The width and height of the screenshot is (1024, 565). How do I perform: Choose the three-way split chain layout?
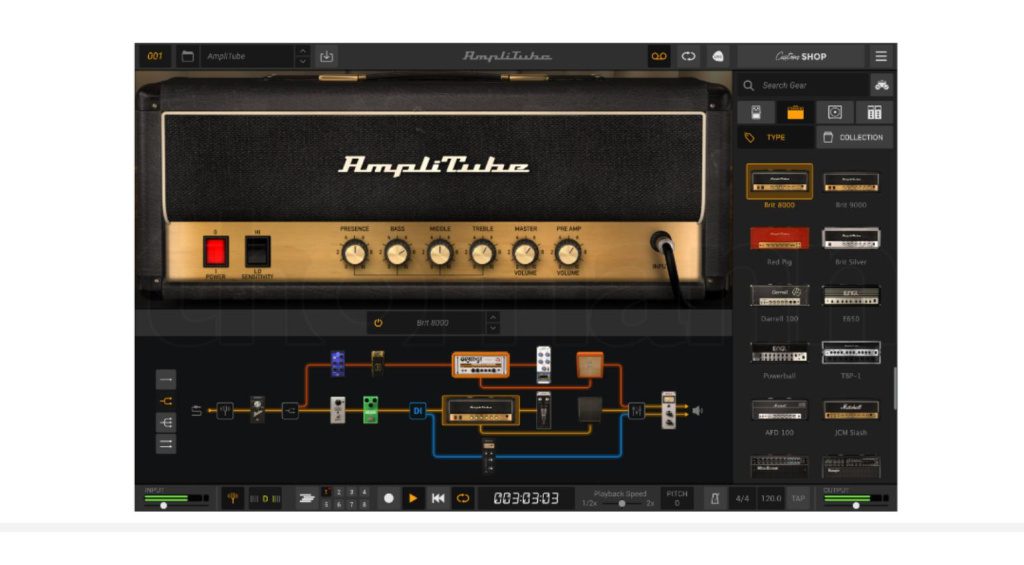166,423
